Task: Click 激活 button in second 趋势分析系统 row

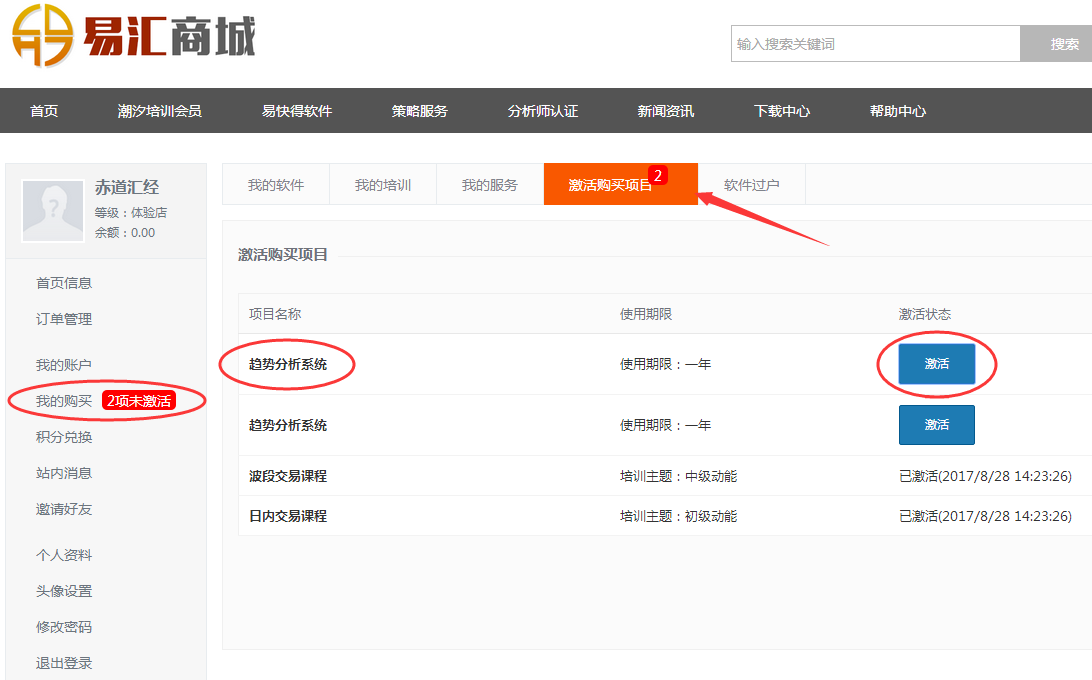Action: [937, 425]
